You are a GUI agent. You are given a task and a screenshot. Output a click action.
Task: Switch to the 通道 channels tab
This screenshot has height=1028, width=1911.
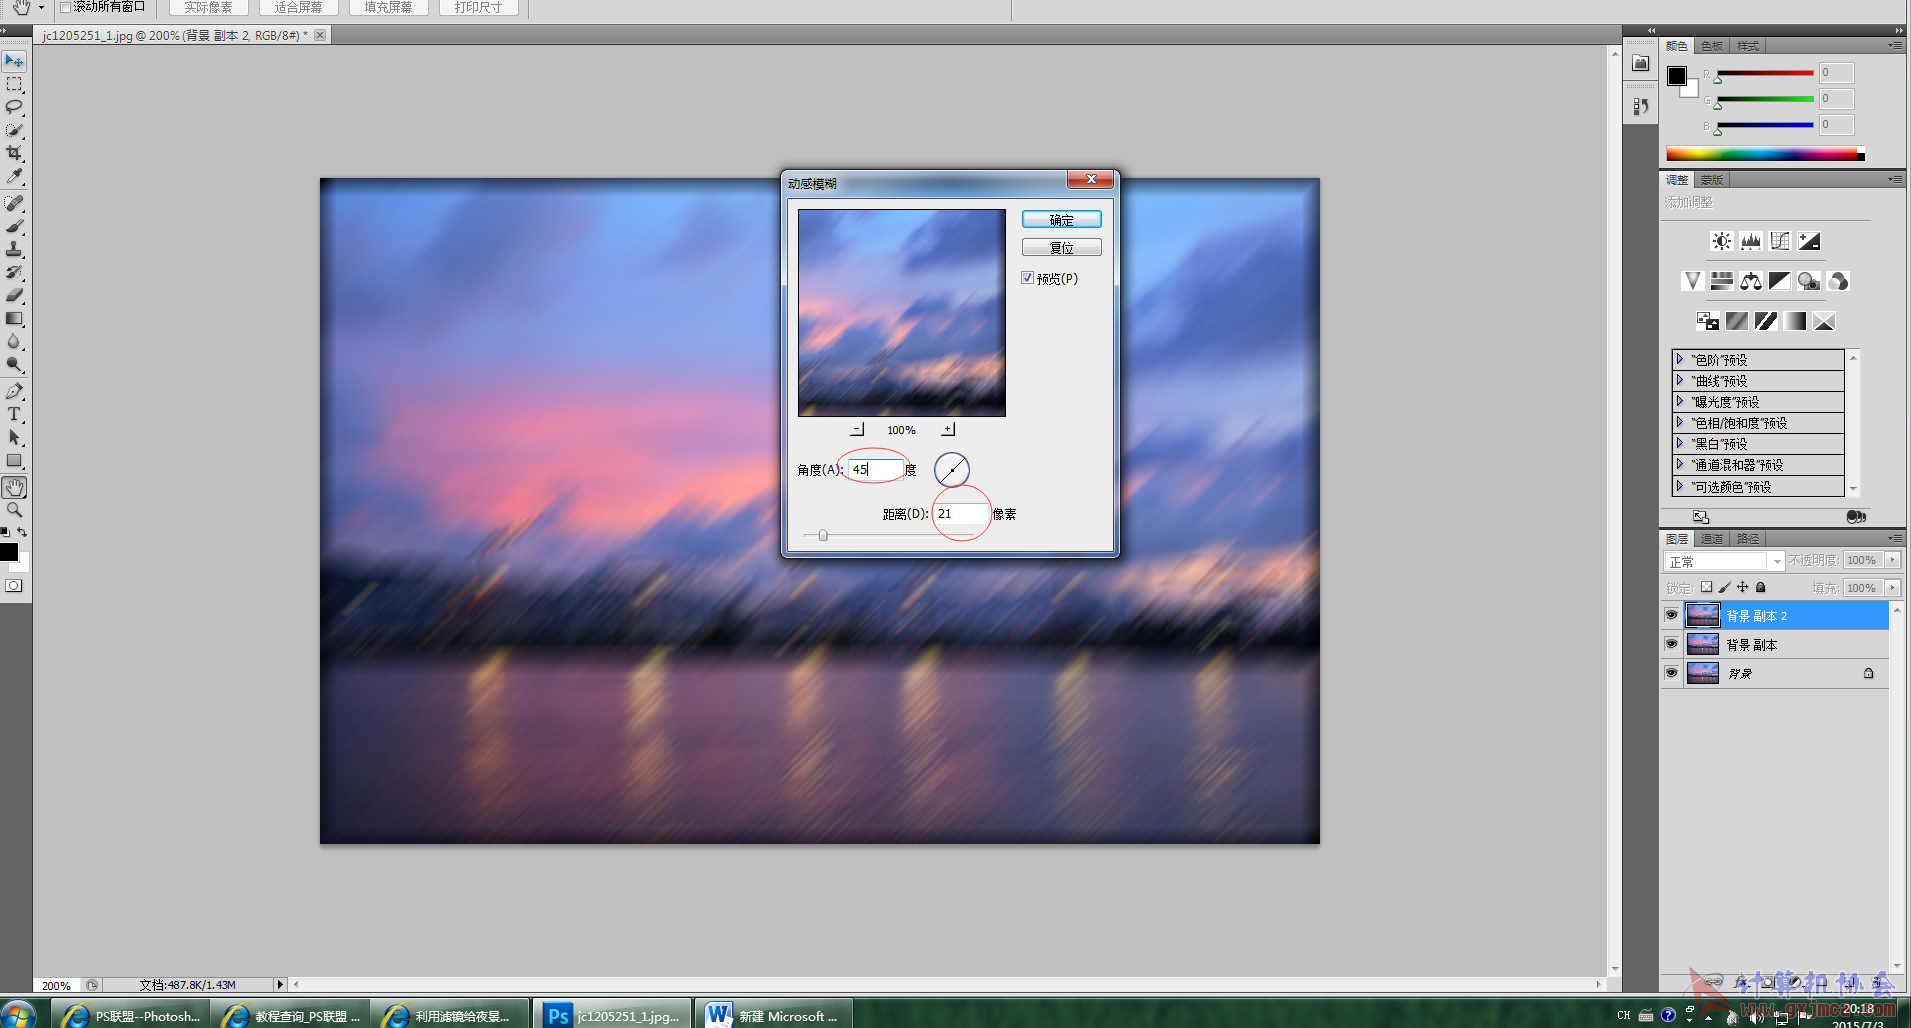[1712, 539]
